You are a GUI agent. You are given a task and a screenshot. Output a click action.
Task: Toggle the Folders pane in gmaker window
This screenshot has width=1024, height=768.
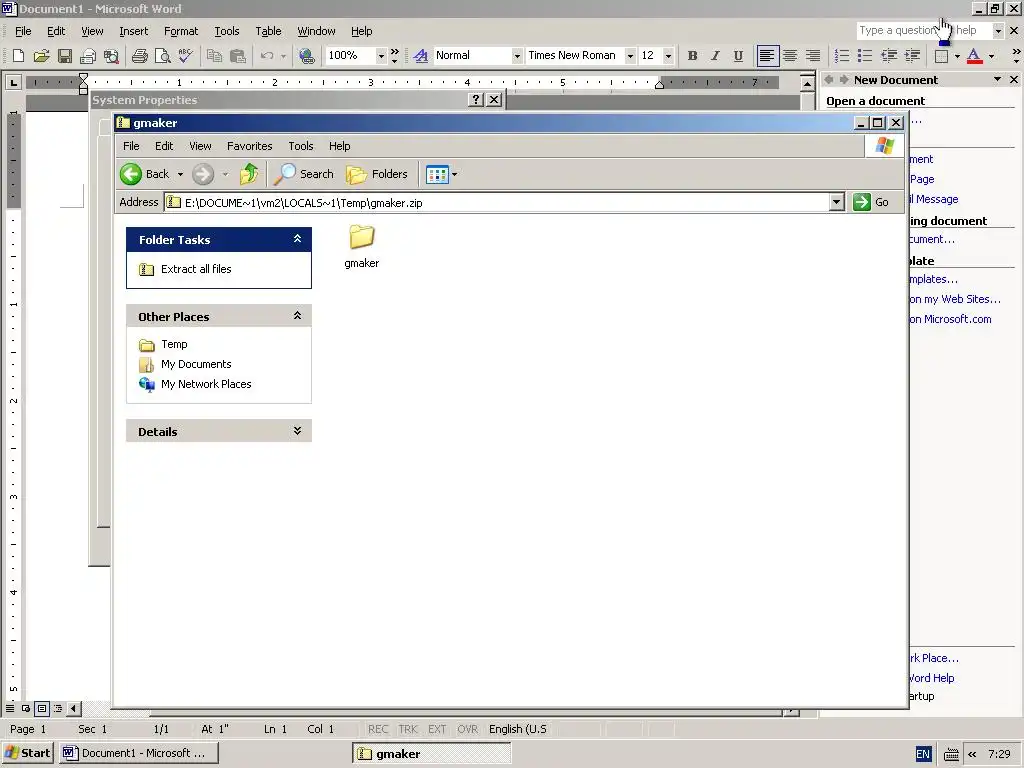pyautogui.click(x=377, y=174)
